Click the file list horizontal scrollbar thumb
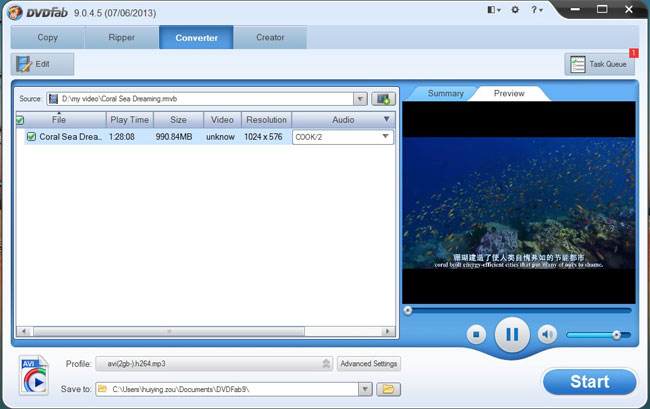650x409 pixels. 169,332
